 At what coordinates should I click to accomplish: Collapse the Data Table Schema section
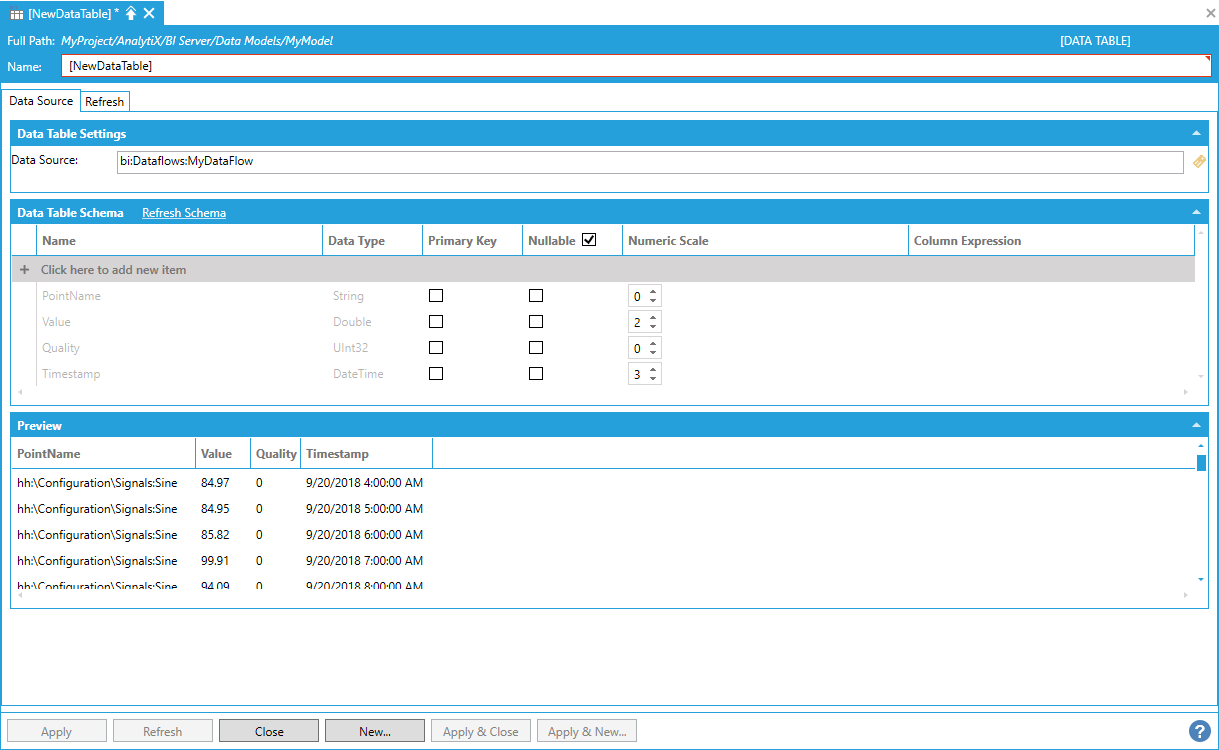(x=1195, y=212)
